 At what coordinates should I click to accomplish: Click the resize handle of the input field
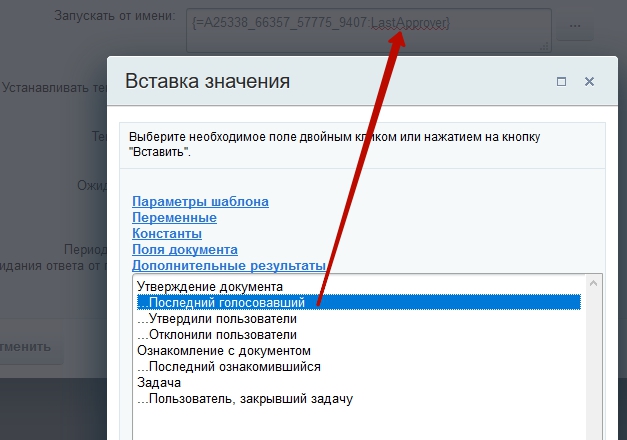point(545,46)
